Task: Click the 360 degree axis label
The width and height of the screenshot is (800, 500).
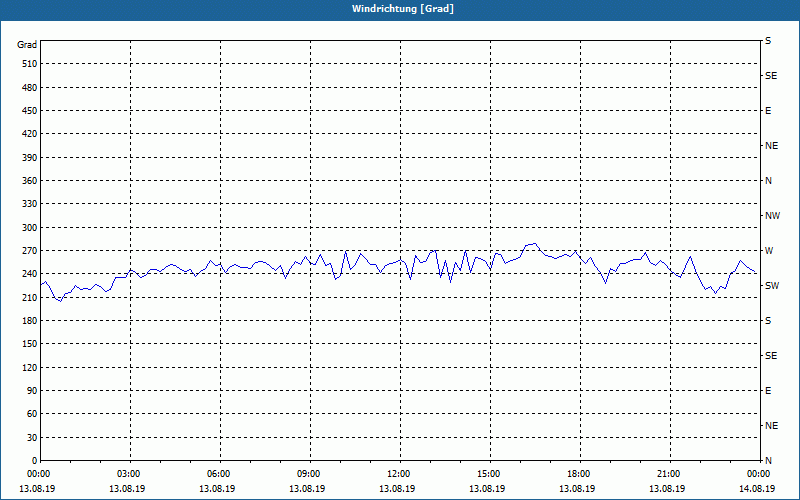Action: point(30,181)
